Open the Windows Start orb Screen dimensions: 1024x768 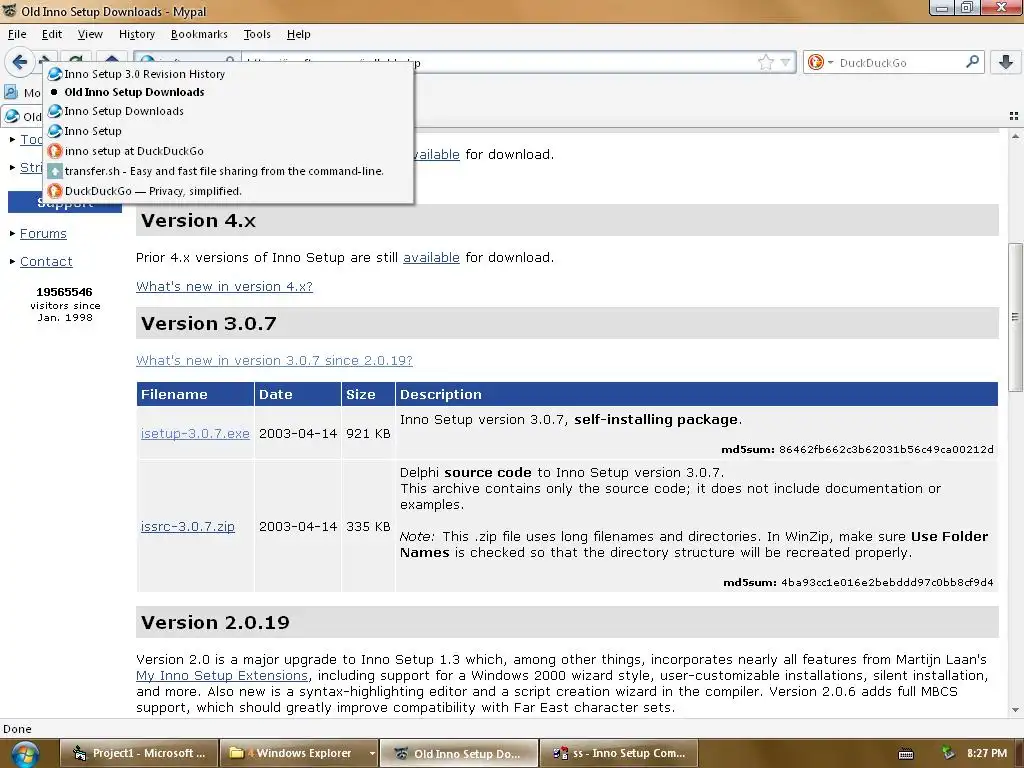25,754
